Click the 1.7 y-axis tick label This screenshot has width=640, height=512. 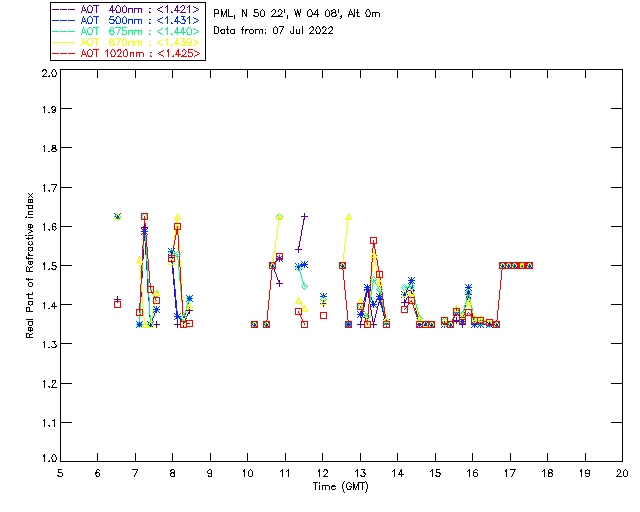49,188
